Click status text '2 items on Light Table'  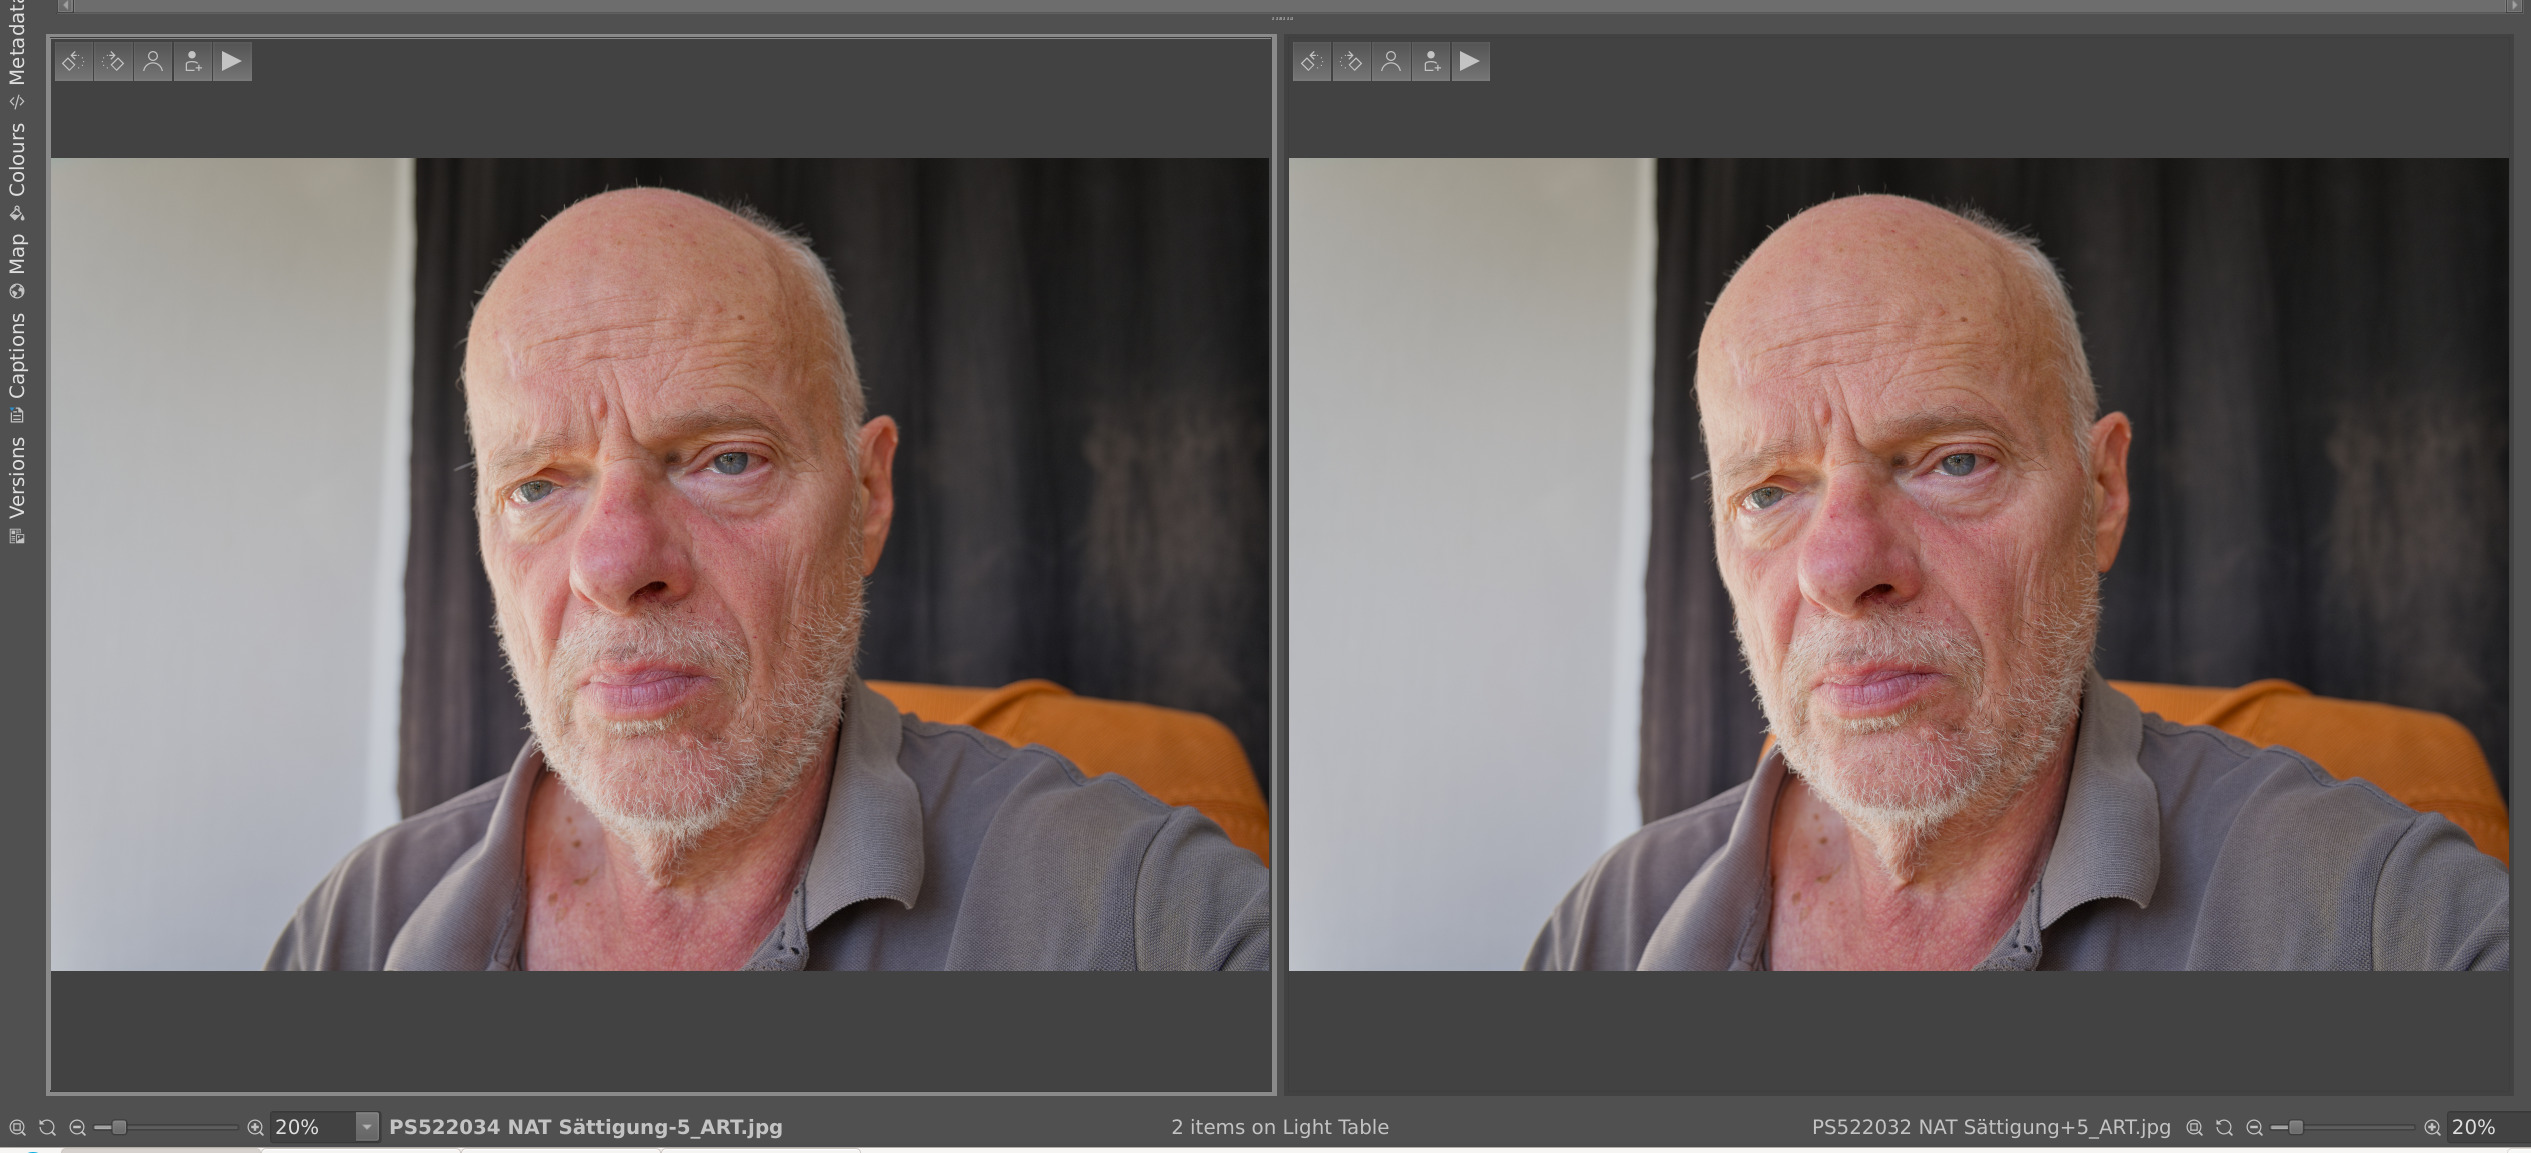(x=1280, y=1127)
